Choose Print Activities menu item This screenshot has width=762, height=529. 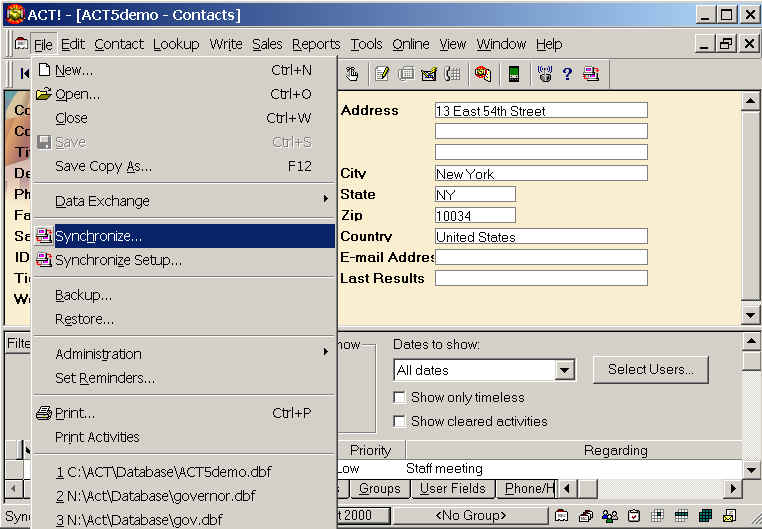tap(184, 437)
